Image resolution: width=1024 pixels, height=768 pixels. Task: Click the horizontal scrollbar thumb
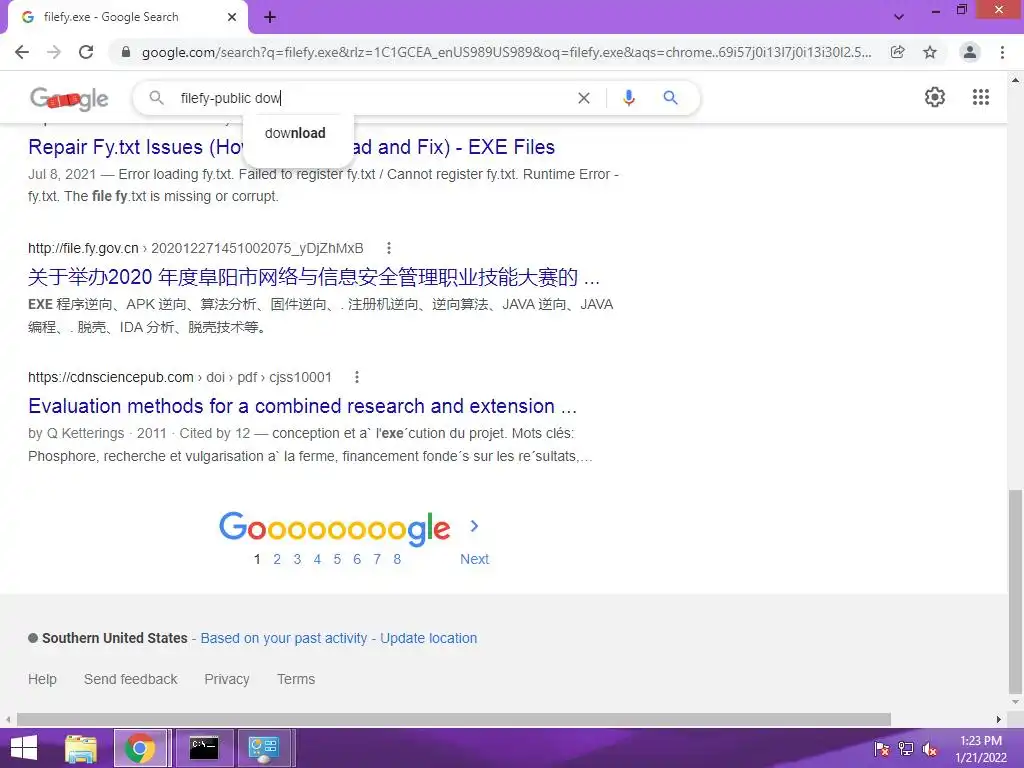tap(454, 719)
